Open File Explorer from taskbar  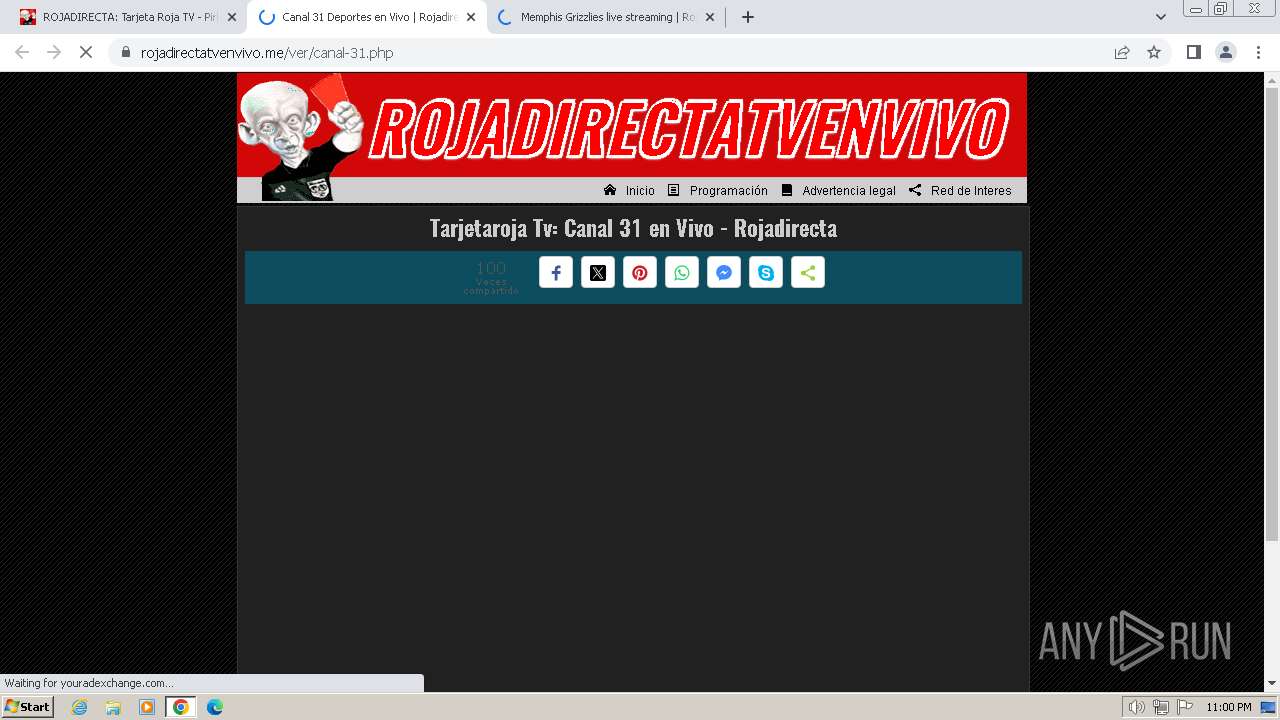pos(113,707)
